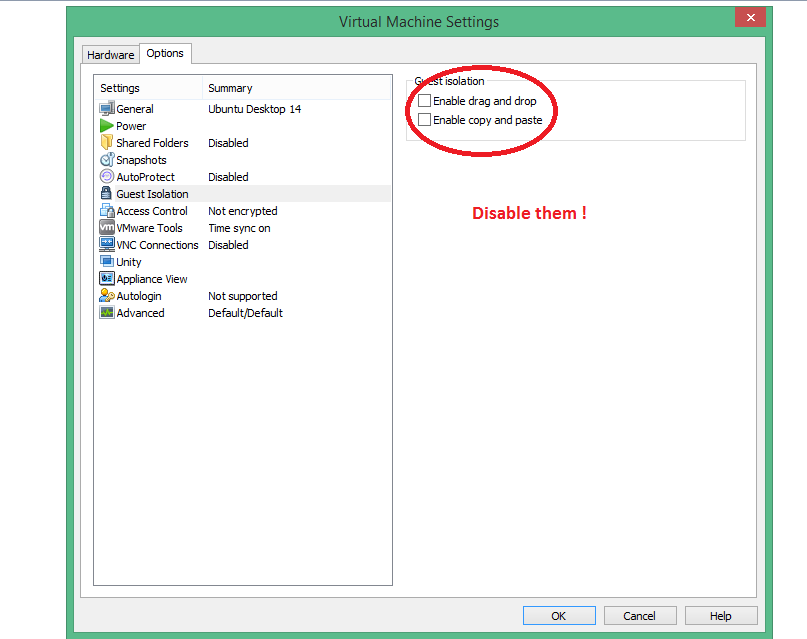Select the Advanced row label
807x639 pixels.
[x=141, y=313]
